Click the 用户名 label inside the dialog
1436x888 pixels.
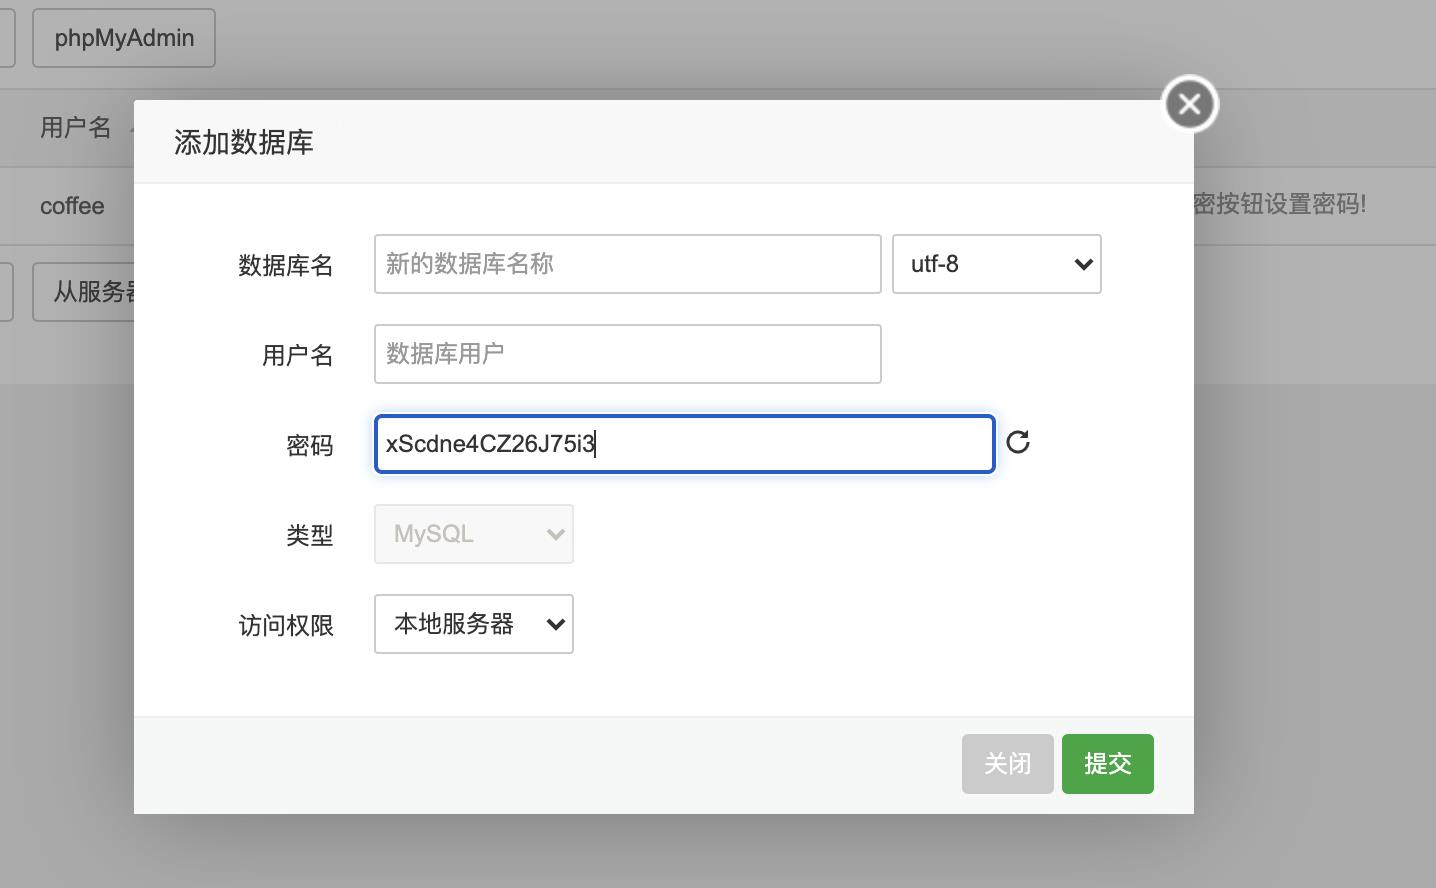tap(298, 355)
